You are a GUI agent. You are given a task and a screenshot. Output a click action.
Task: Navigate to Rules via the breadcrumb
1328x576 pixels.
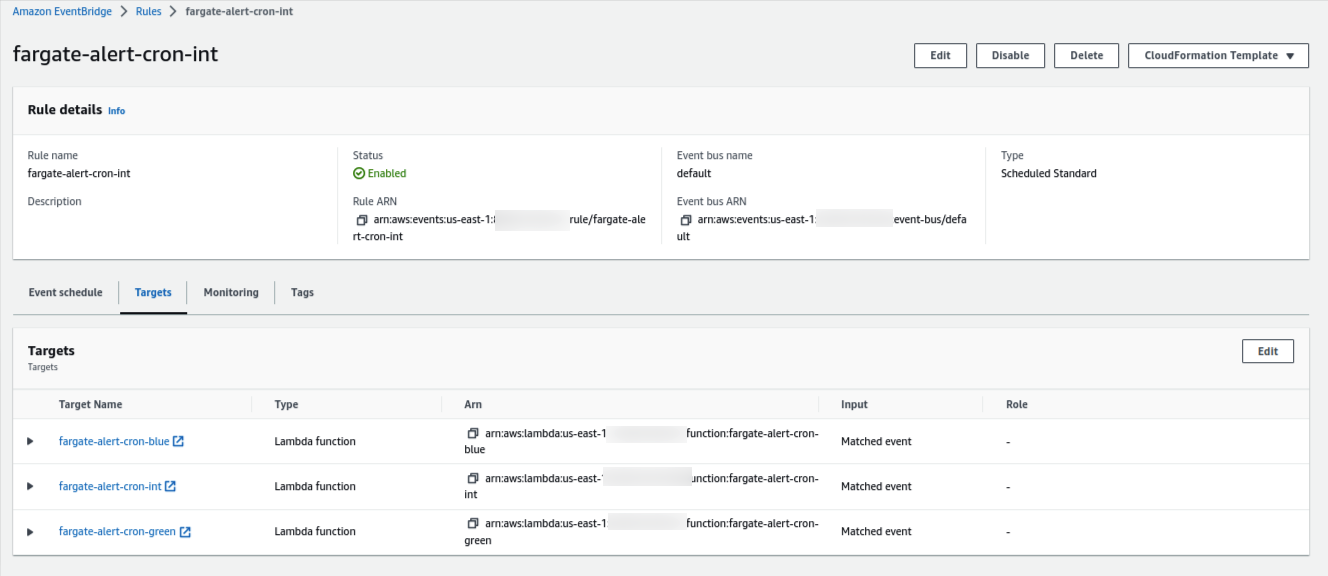tap(148, 11)
